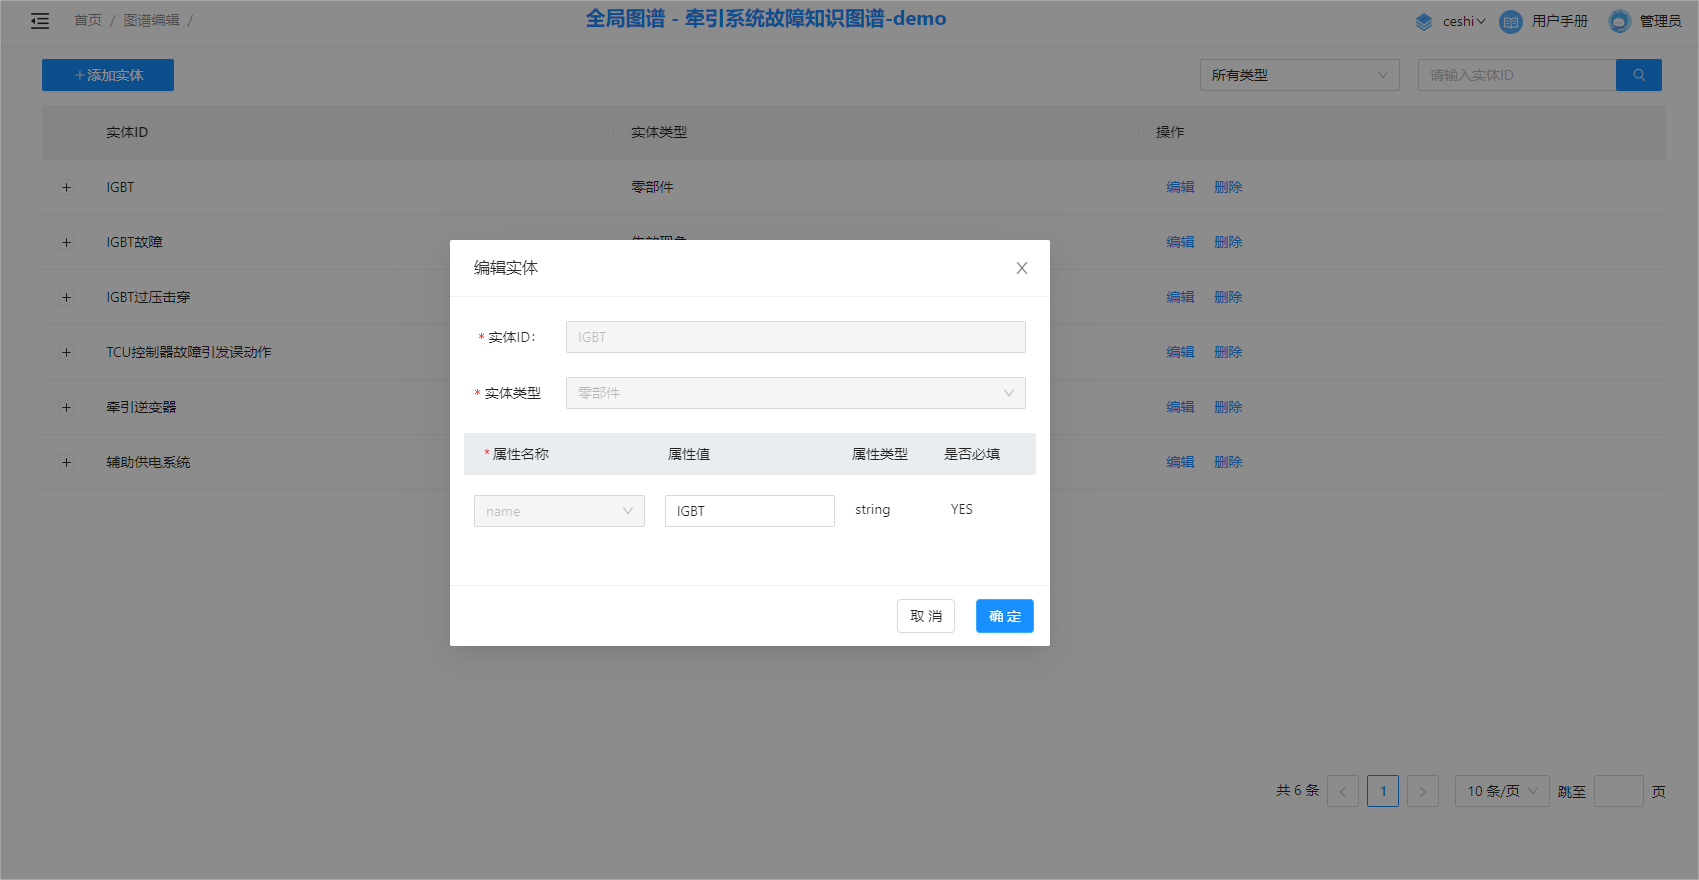Click the 首页 breadcrumb link
The height and width of the screenshot is (880, 1699).
point(88,21)
